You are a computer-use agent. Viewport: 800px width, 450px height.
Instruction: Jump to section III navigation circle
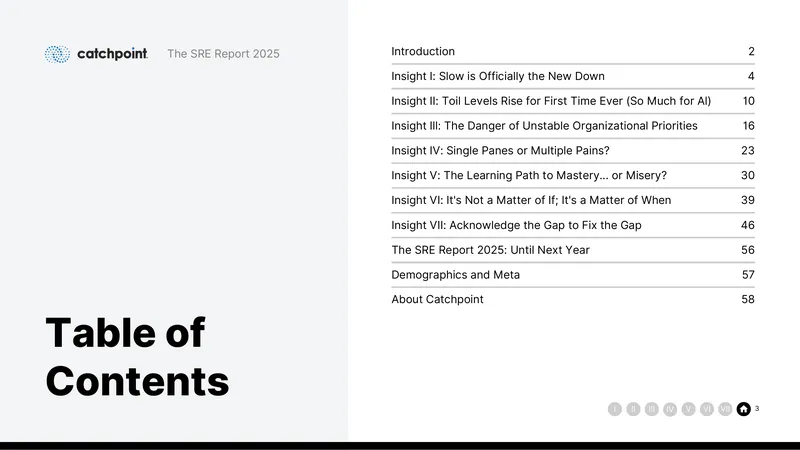click(652, 409)
